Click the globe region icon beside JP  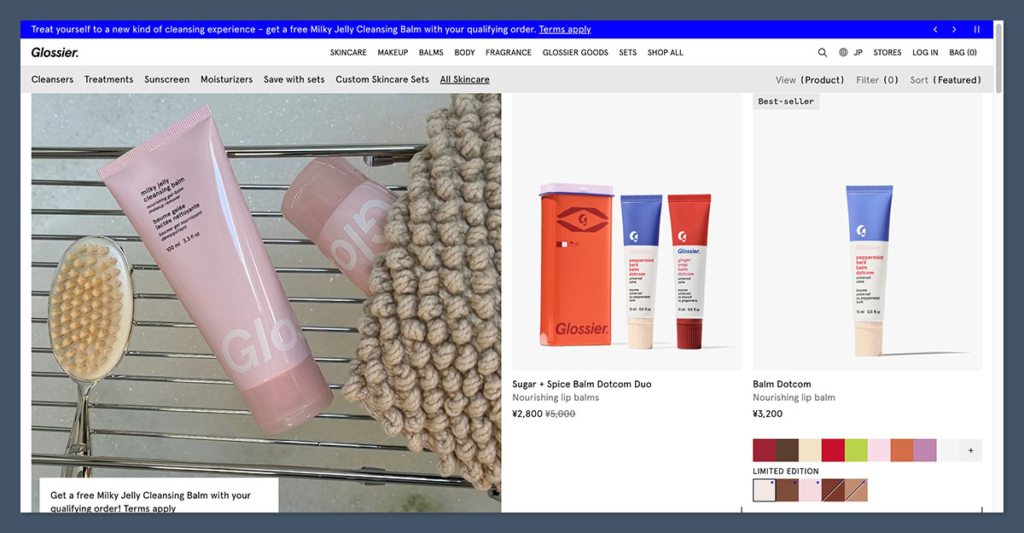coord(843,52)
